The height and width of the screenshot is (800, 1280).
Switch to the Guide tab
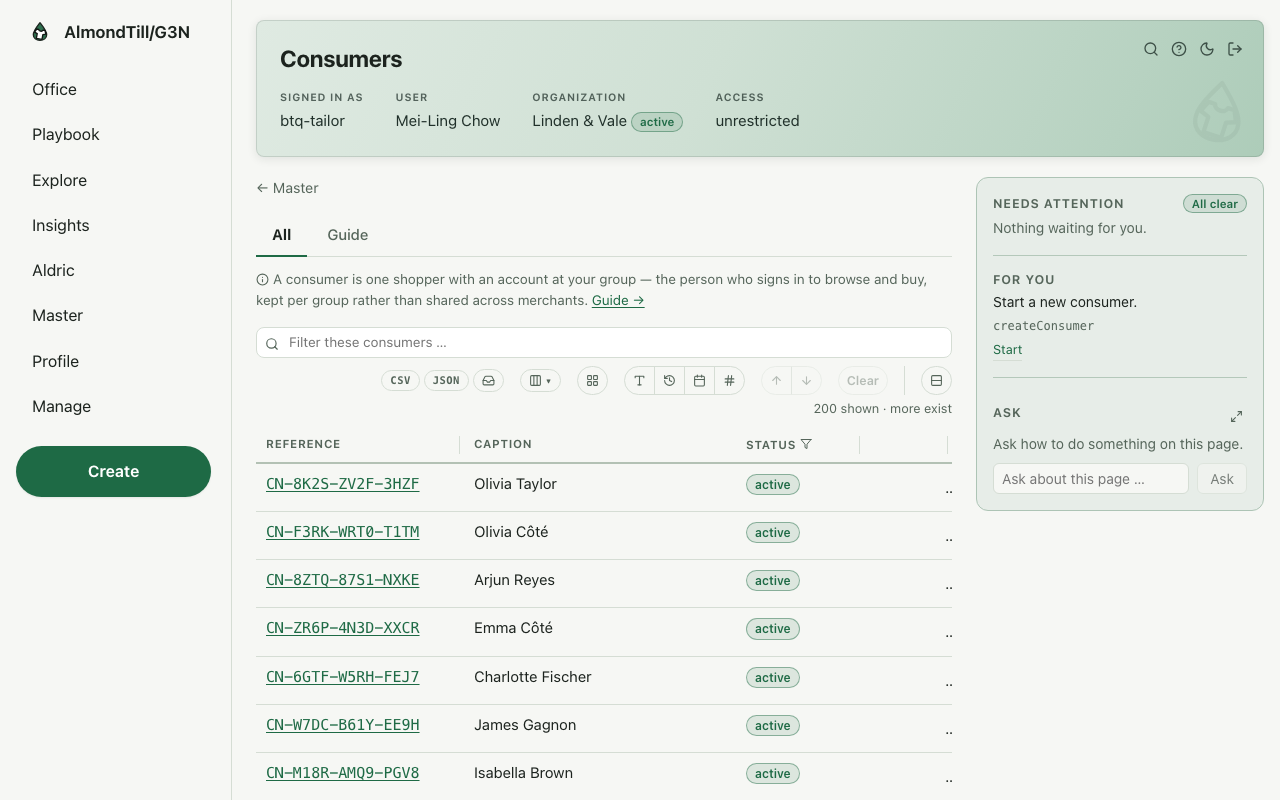point(348,235)
